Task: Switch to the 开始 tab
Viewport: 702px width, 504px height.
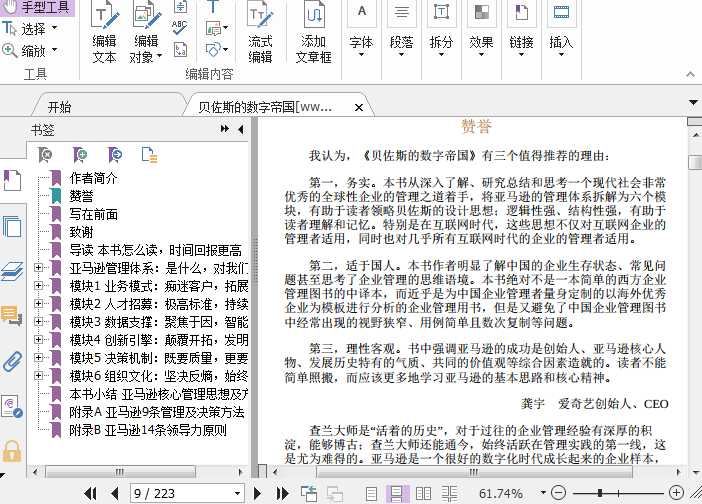Action: (59, 106)
